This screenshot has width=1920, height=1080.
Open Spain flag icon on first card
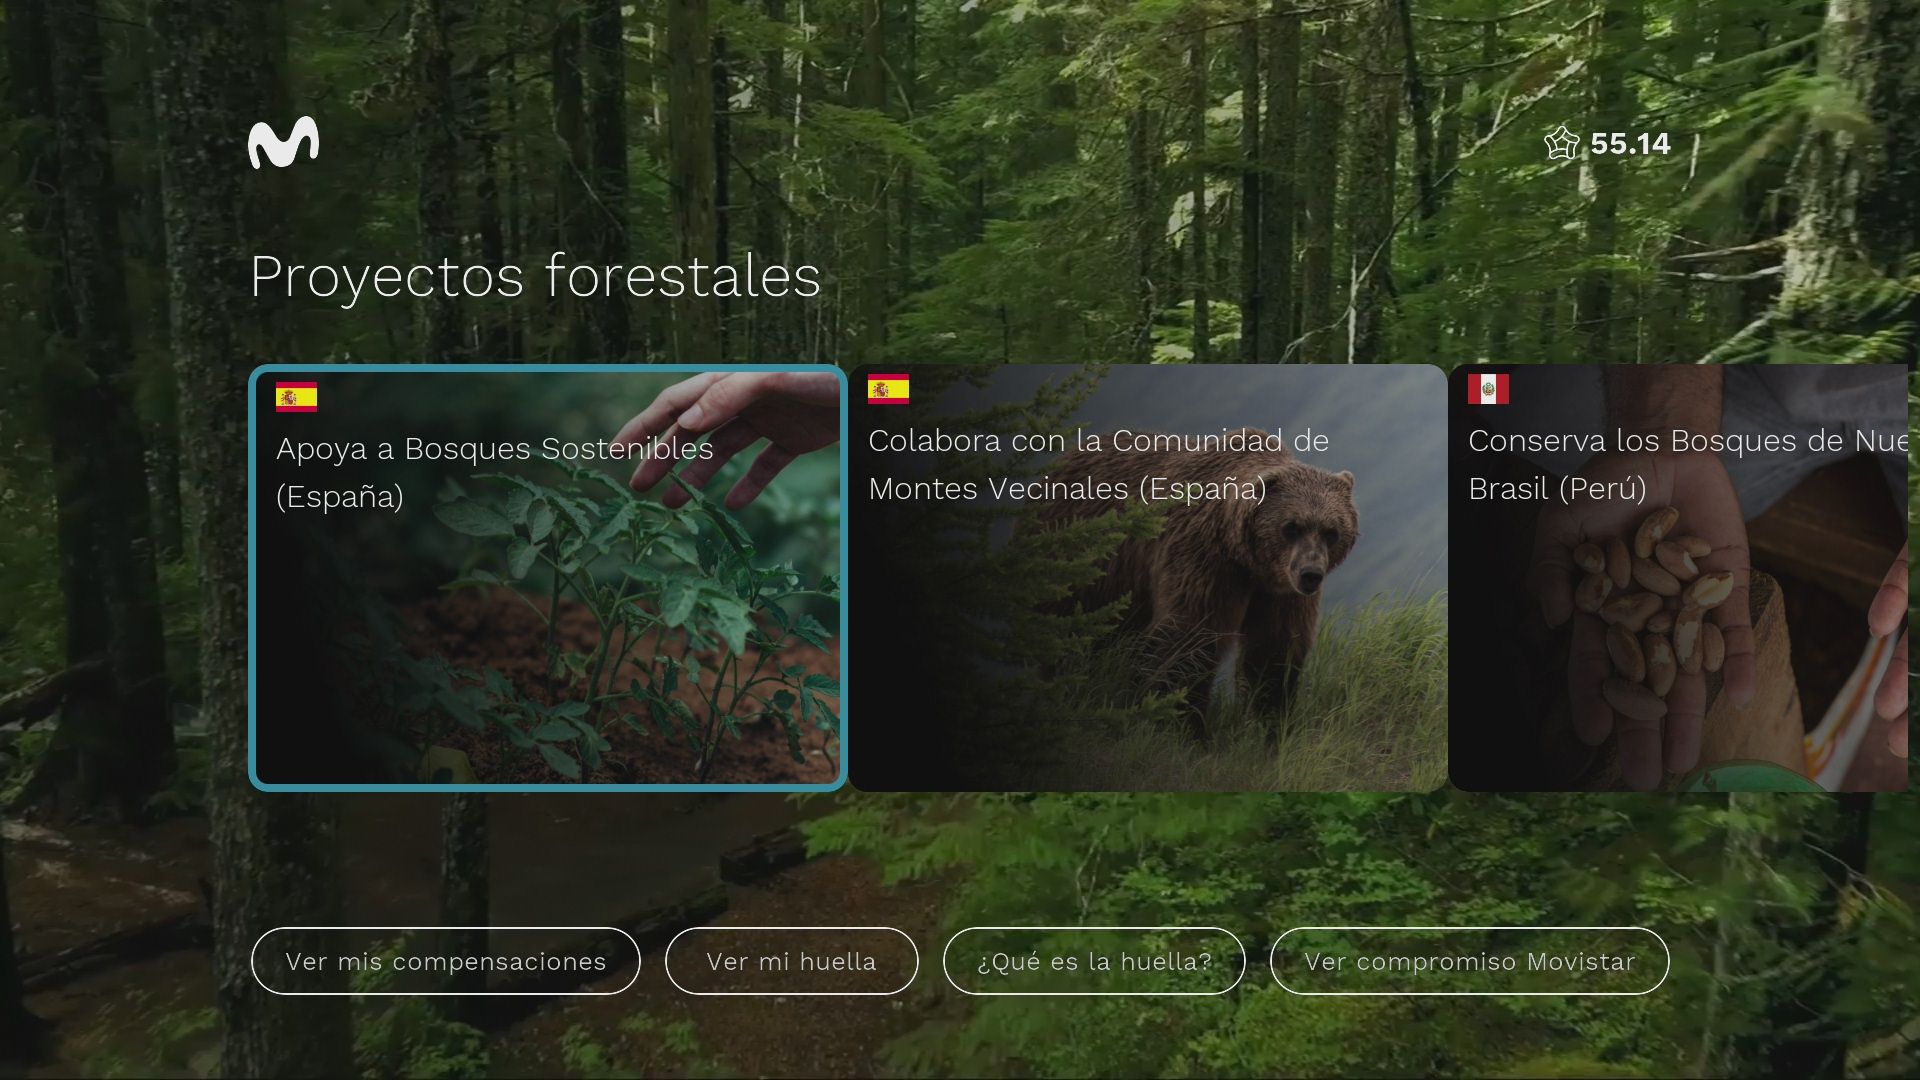[297, 396]
